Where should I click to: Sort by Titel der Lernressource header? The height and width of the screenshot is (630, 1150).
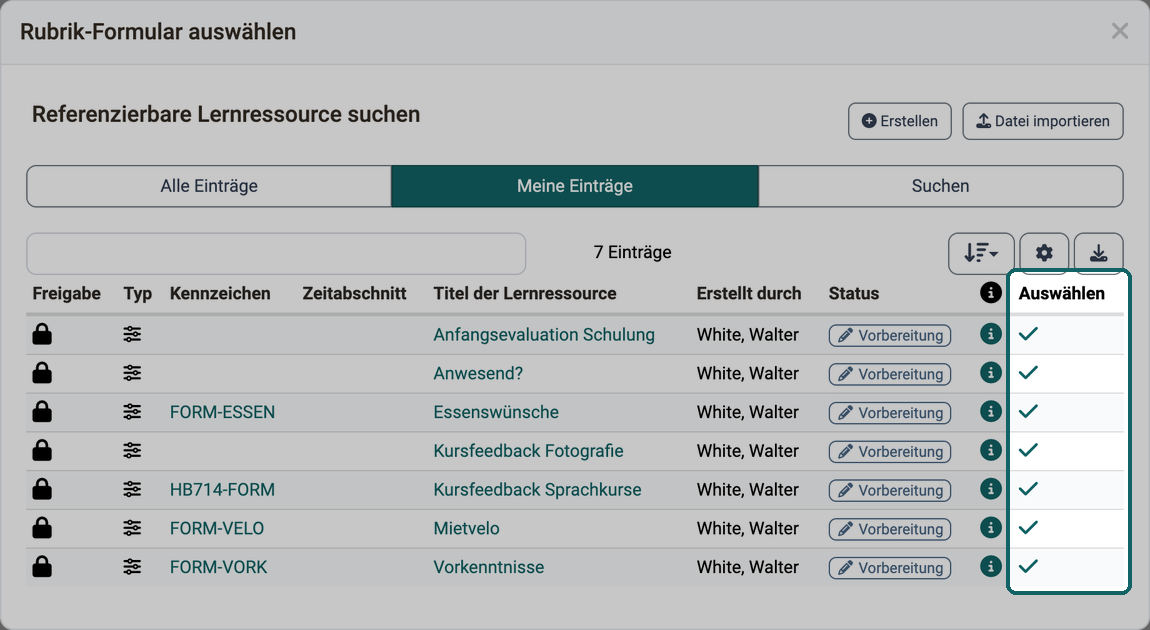(524, 293)
